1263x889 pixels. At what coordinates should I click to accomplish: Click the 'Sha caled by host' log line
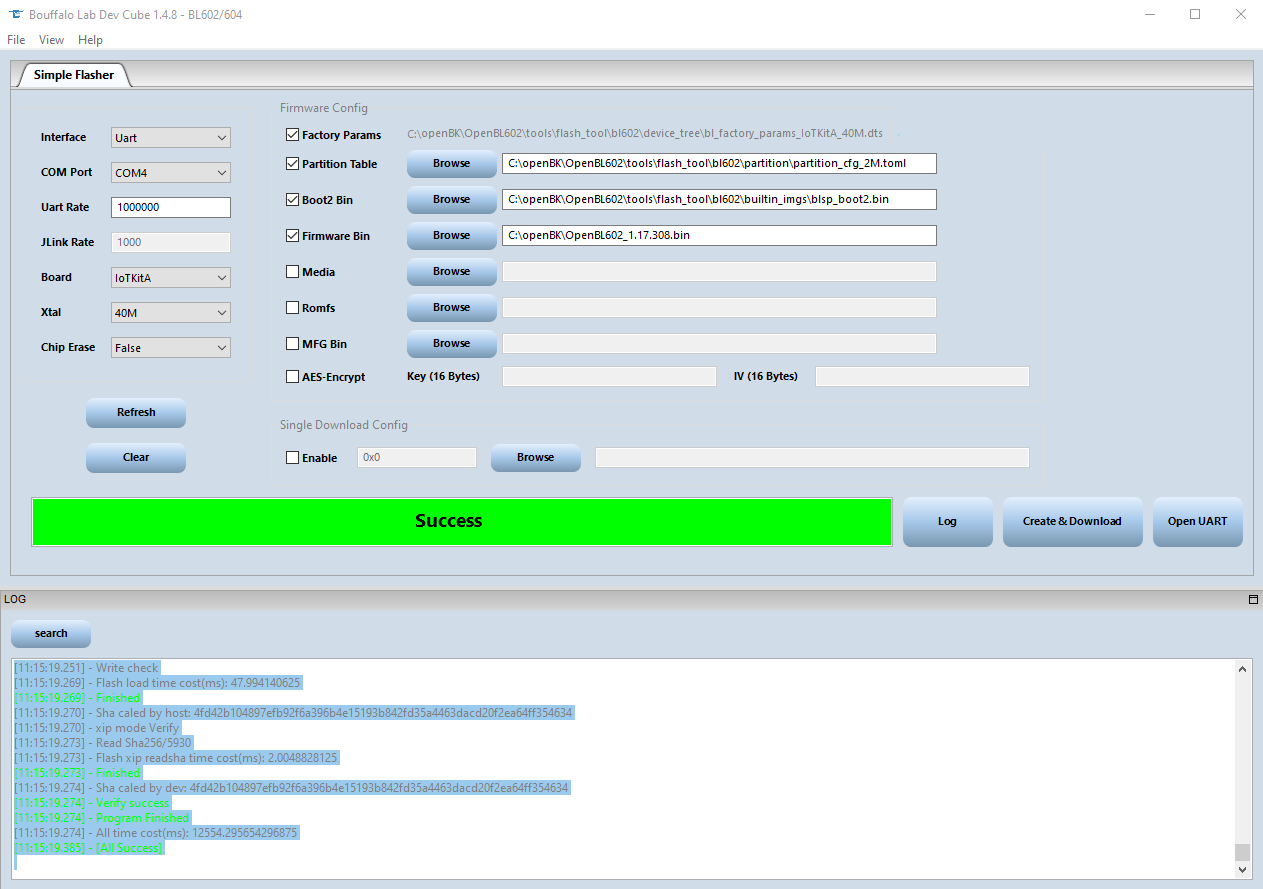pyautogui.click(x=293, y=713)
